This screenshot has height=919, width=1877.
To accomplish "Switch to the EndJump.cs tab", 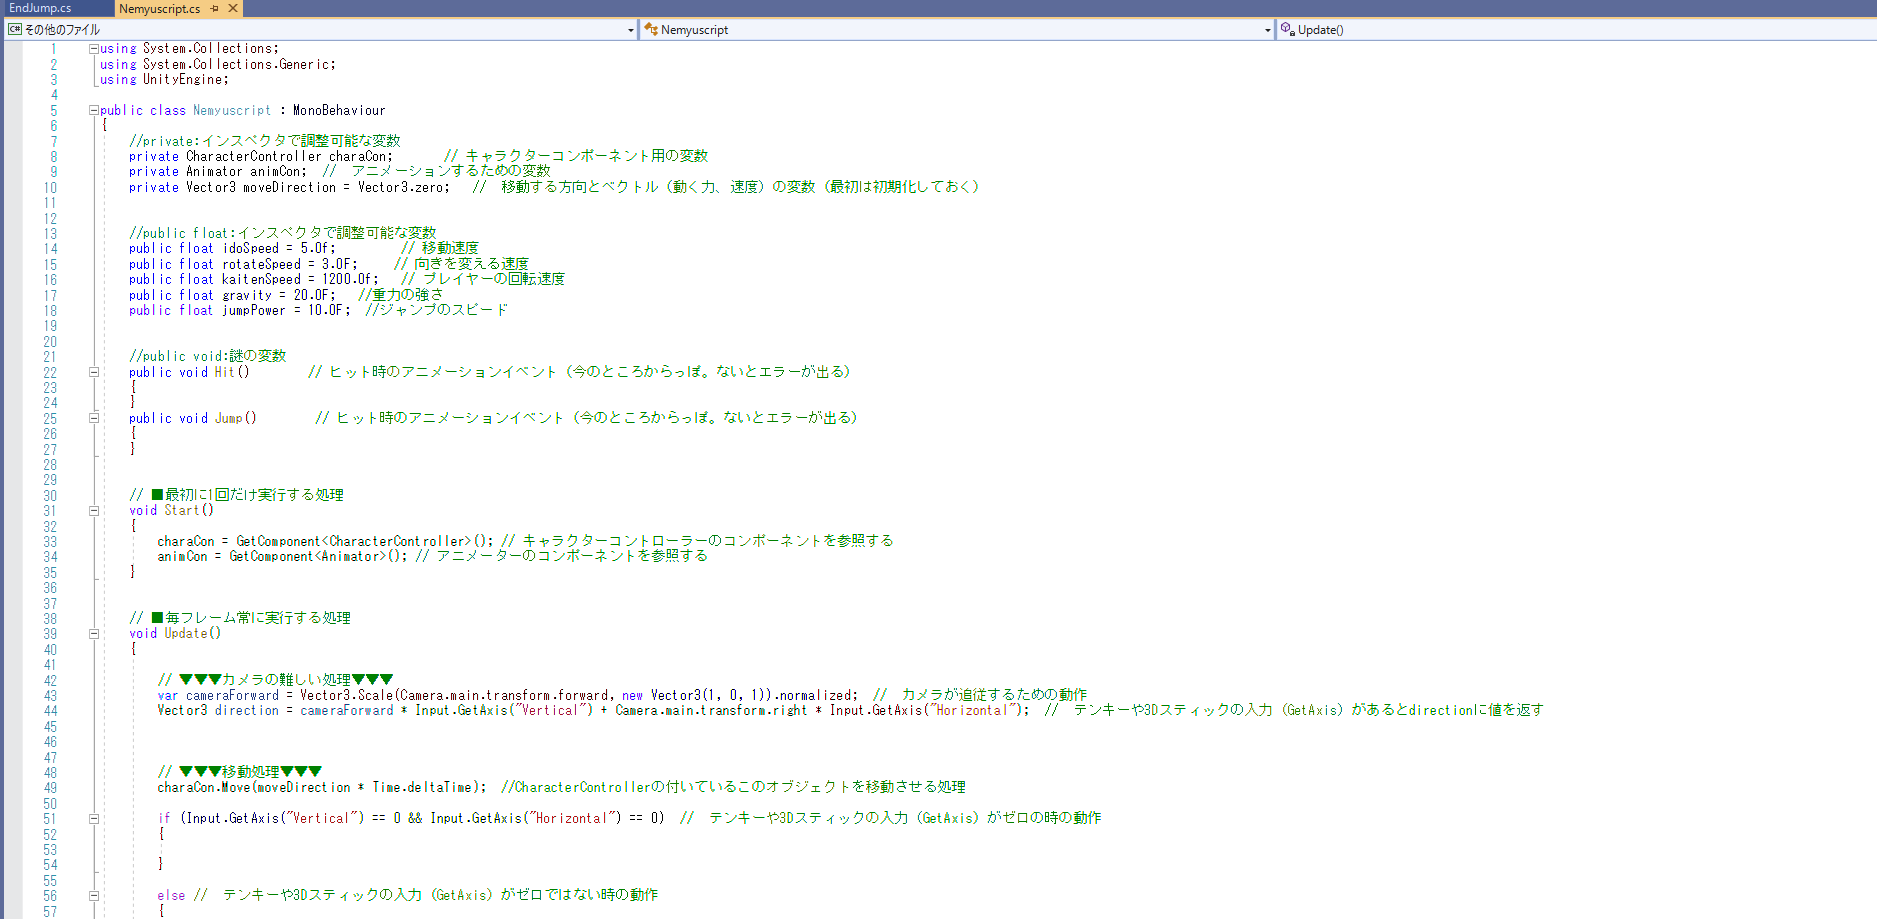I will (40, 8).
